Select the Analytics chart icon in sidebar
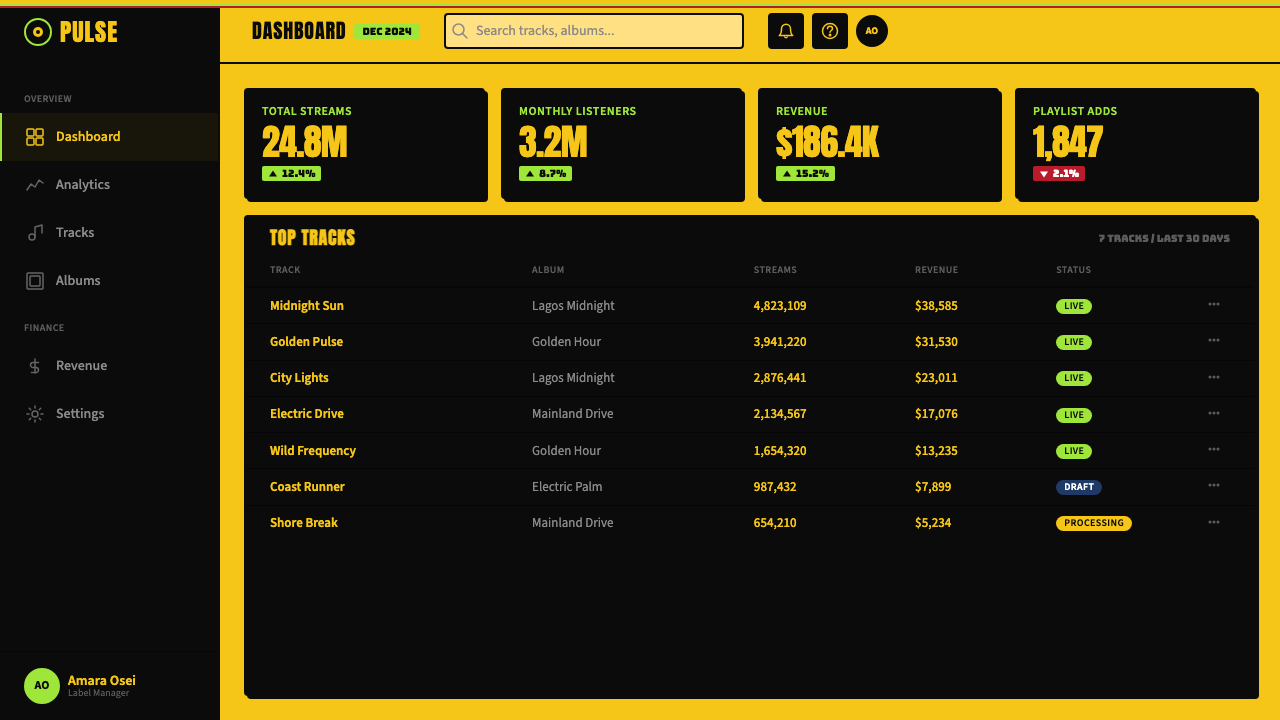 click(x=35, y=185)
